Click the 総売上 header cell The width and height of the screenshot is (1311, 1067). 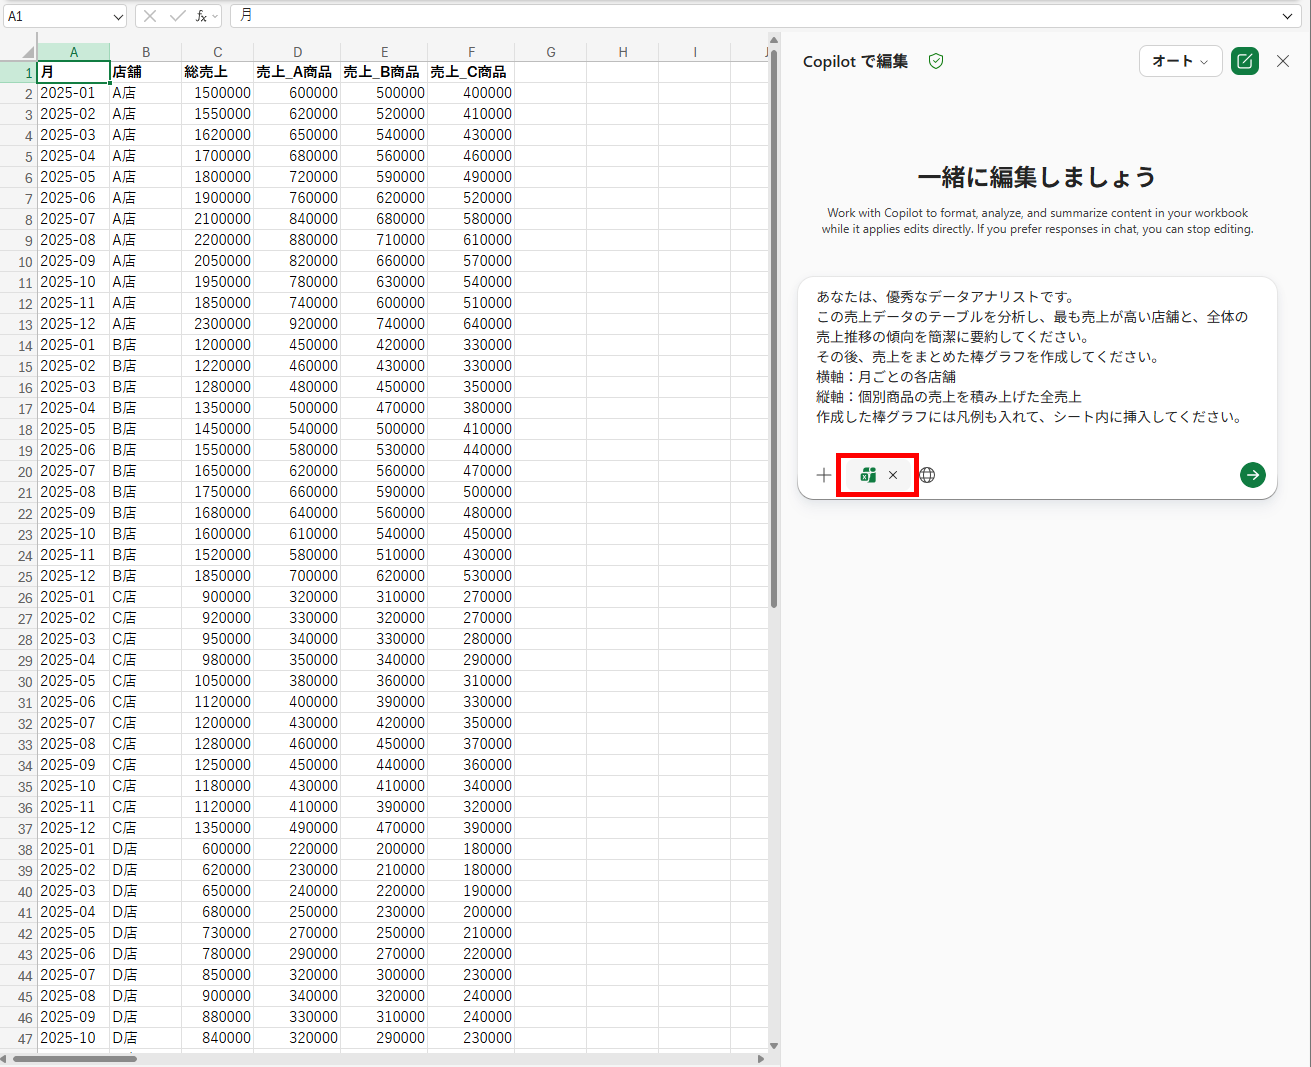(217, 72)
